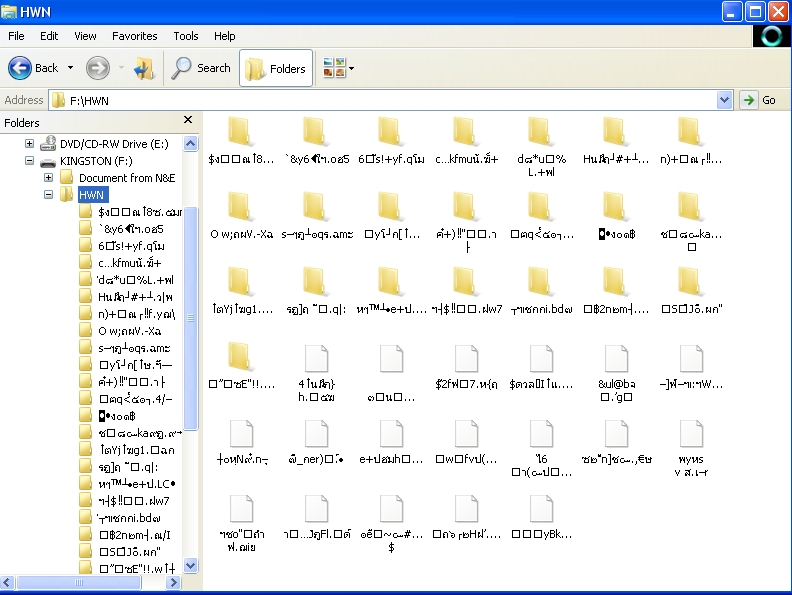
Task: Click the green Forward arrow button
Action: 97,68
